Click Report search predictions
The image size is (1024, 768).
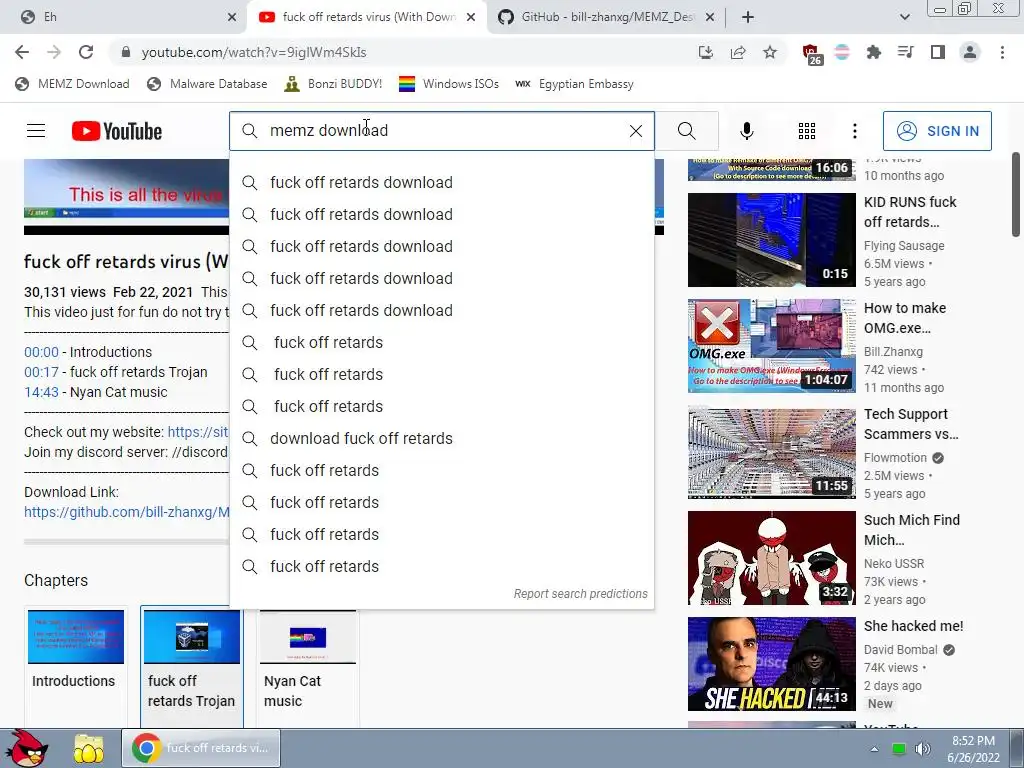580,594
